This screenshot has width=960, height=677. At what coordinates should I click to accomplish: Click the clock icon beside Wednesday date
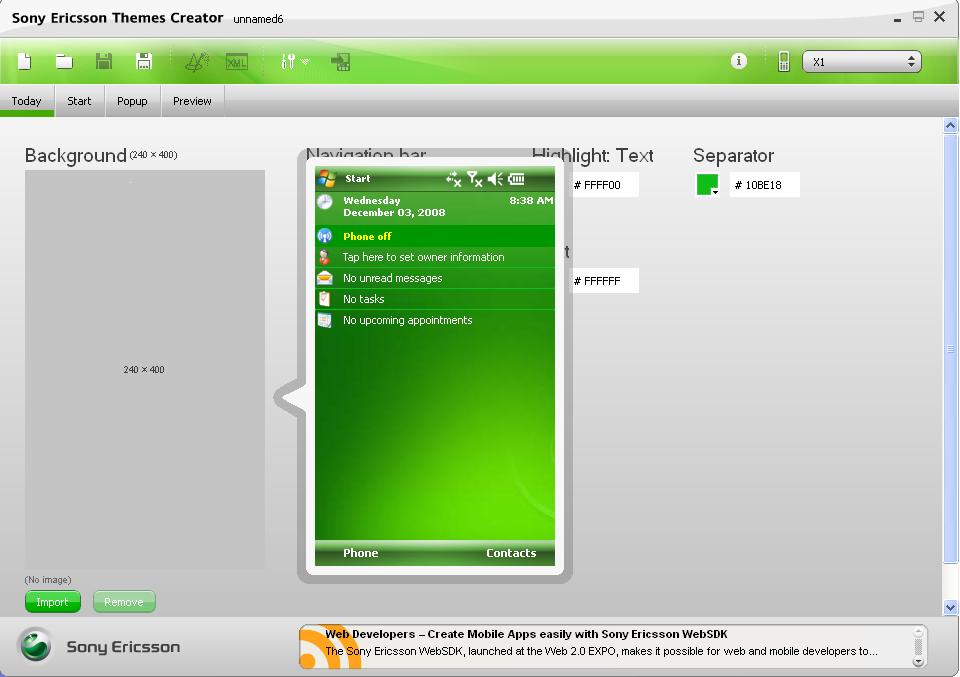click(x=325, y=203)
